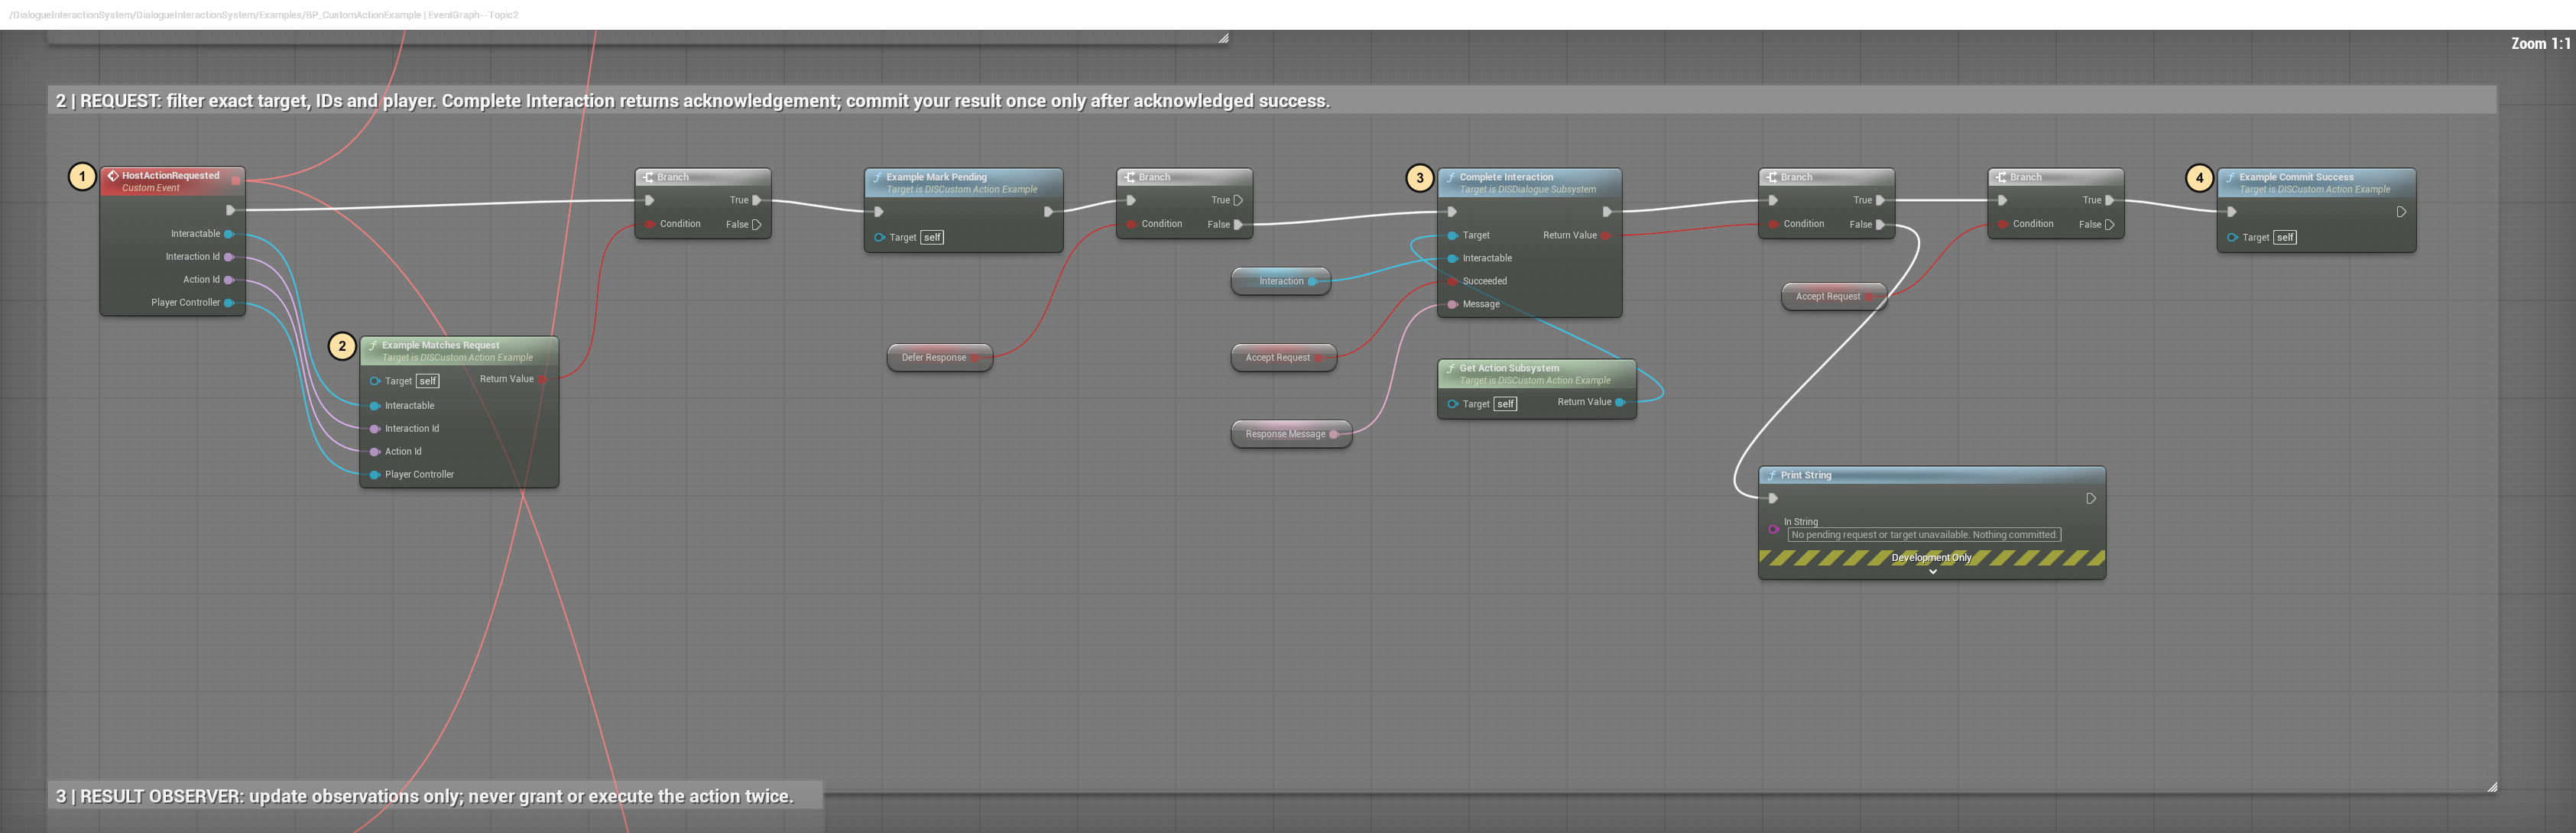Select the Interaction variable node
The height and width of the screenshot is (833, 2576).
point(1281,282)
